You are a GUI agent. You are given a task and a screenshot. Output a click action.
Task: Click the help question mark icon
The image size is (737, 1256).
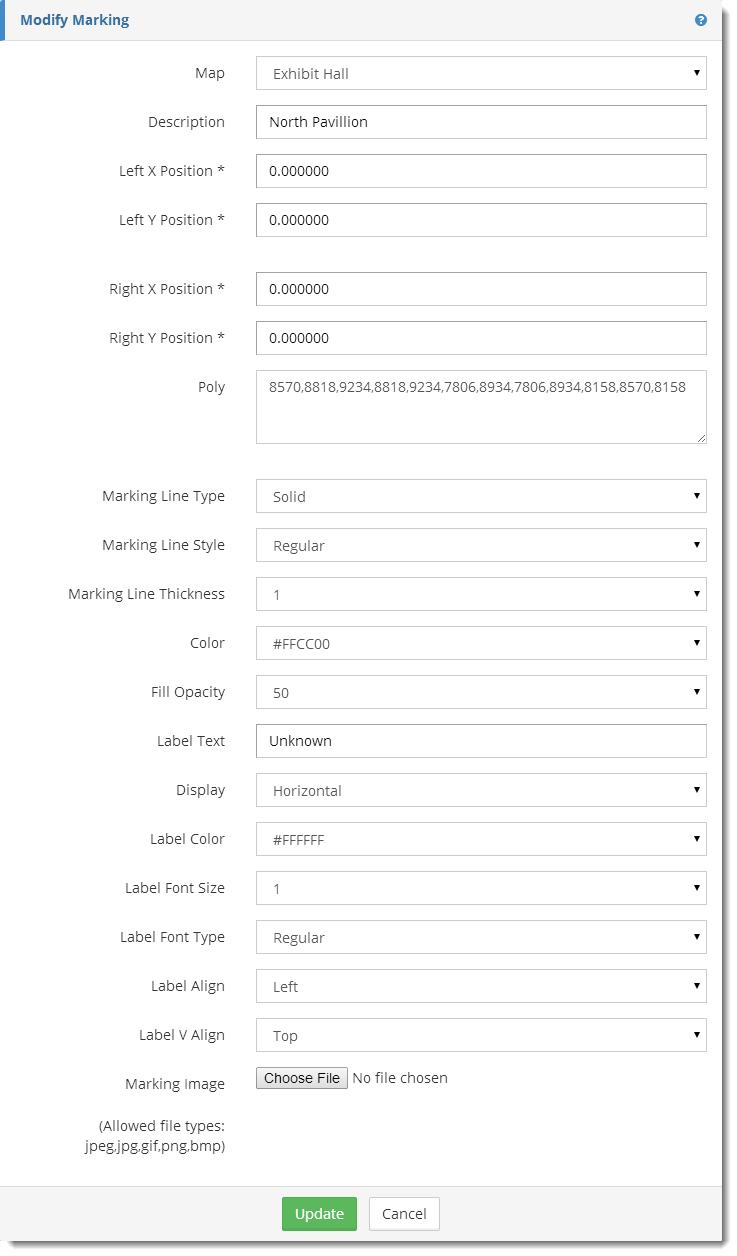click(701, 20)
